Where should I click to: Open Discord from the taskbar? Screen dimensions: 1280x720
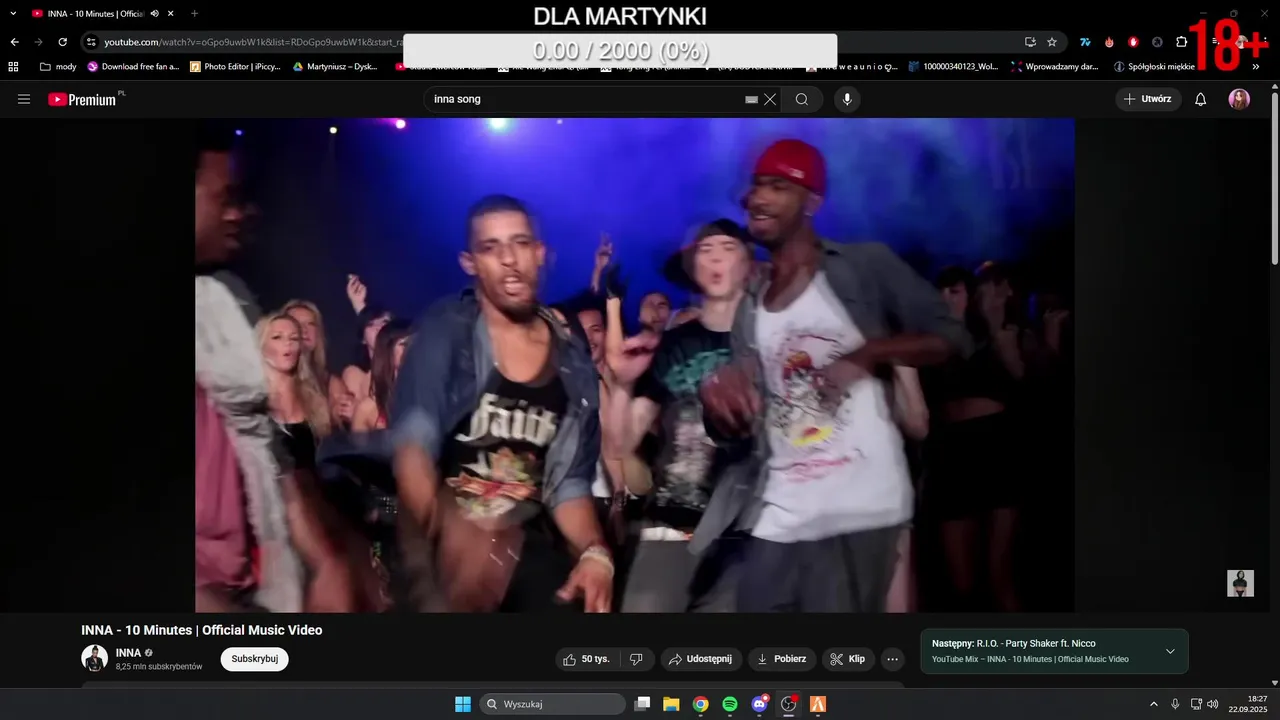coord(759,704)
